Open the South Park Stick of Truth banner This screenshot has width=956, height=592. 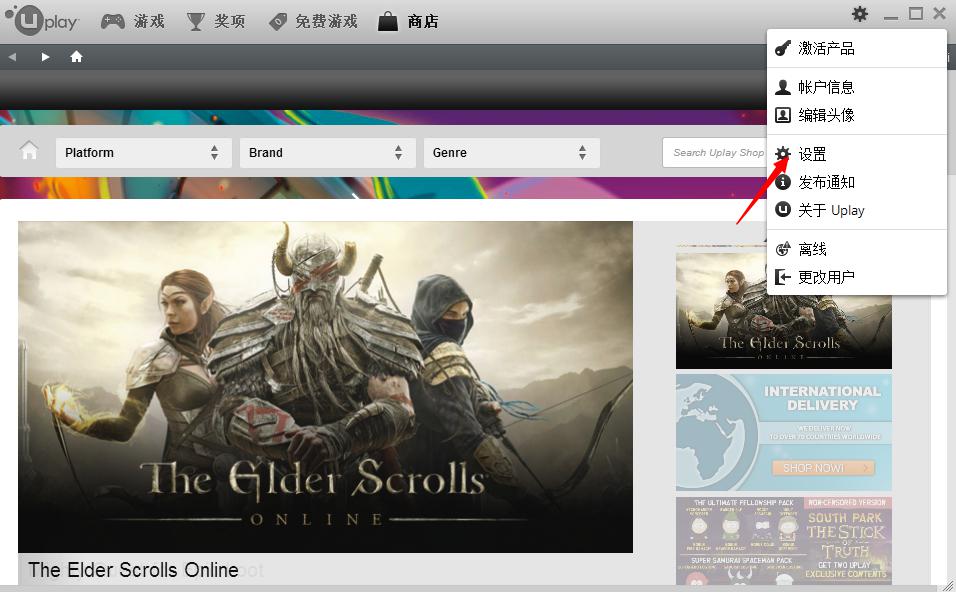(x=783, y=541)
